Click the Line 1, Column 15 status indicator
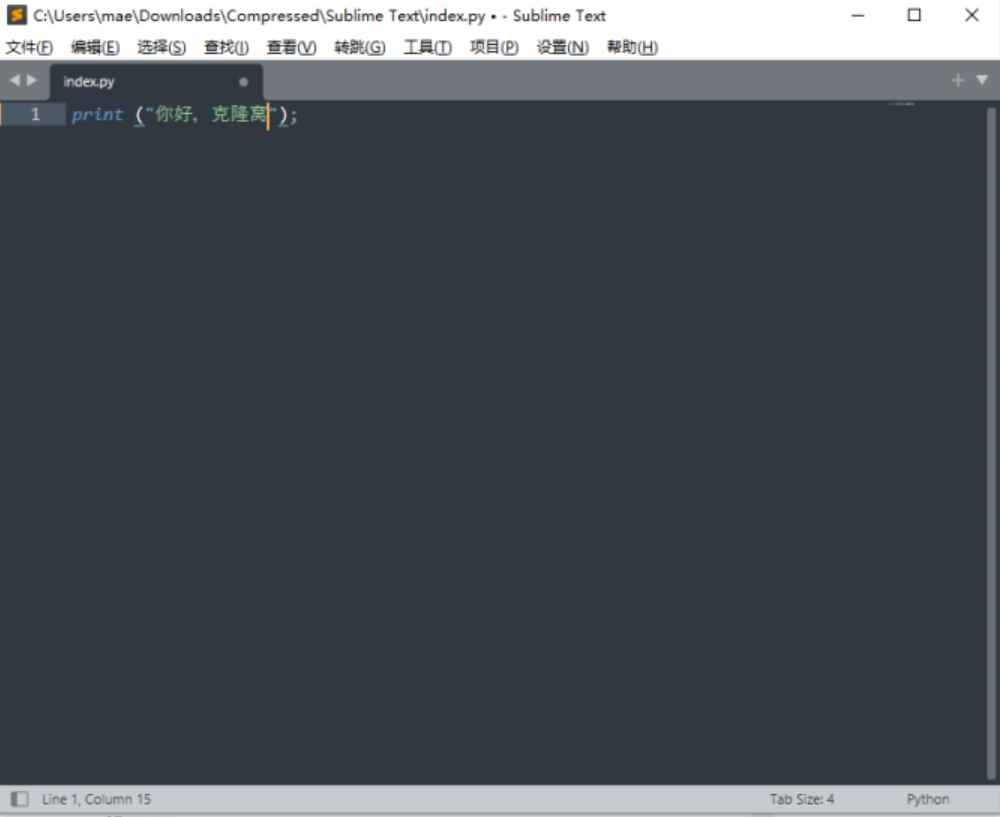This screenshot has height=817, width=1000. tap(95, 798)
